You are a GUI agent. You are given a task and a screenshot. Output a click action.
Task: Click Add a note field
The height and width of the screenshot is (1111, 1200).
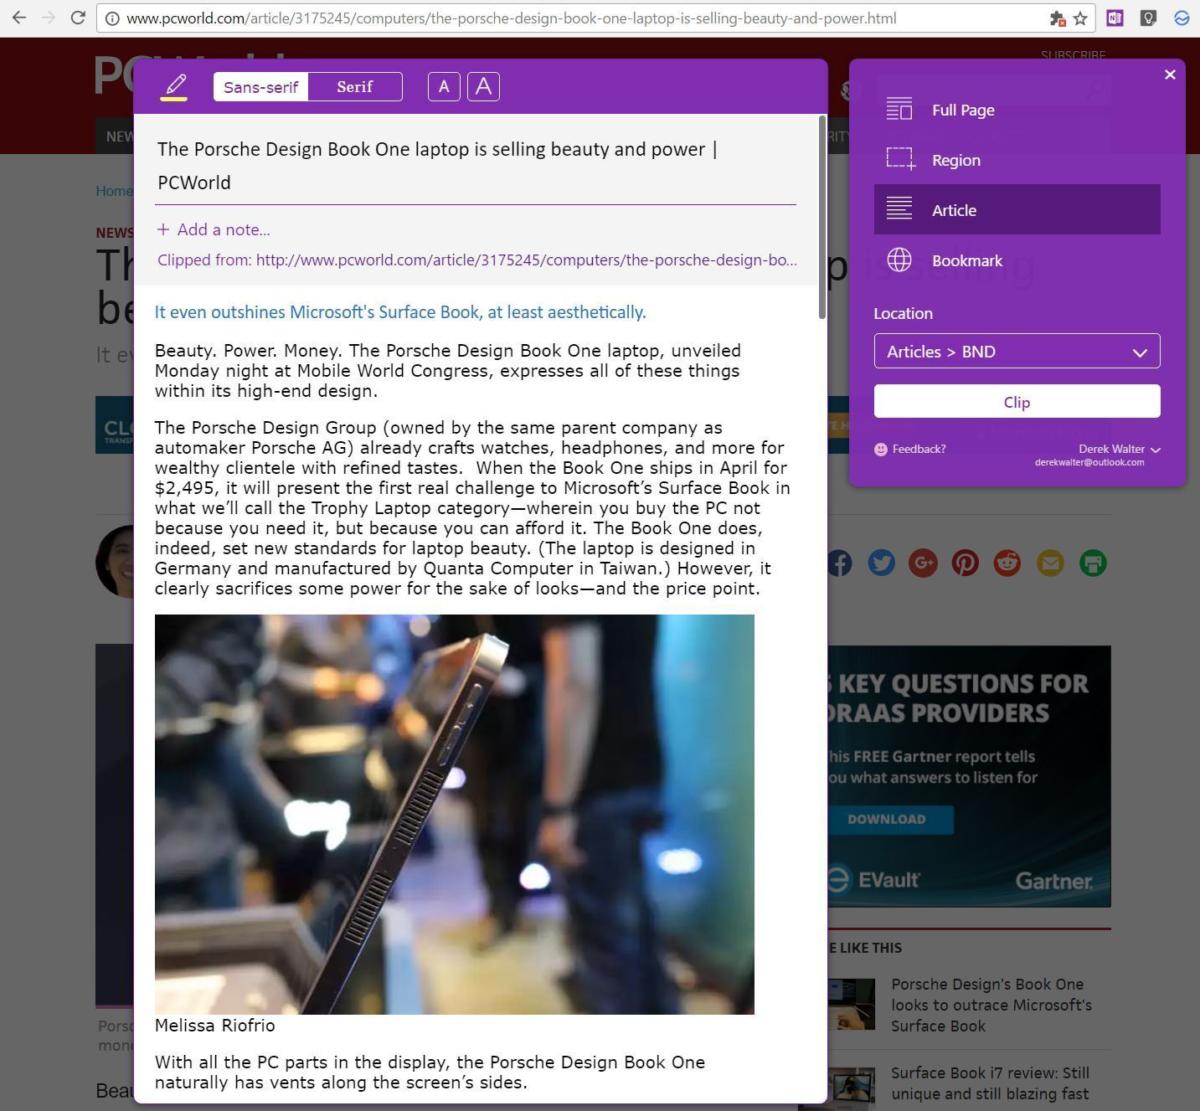[214, 230]
